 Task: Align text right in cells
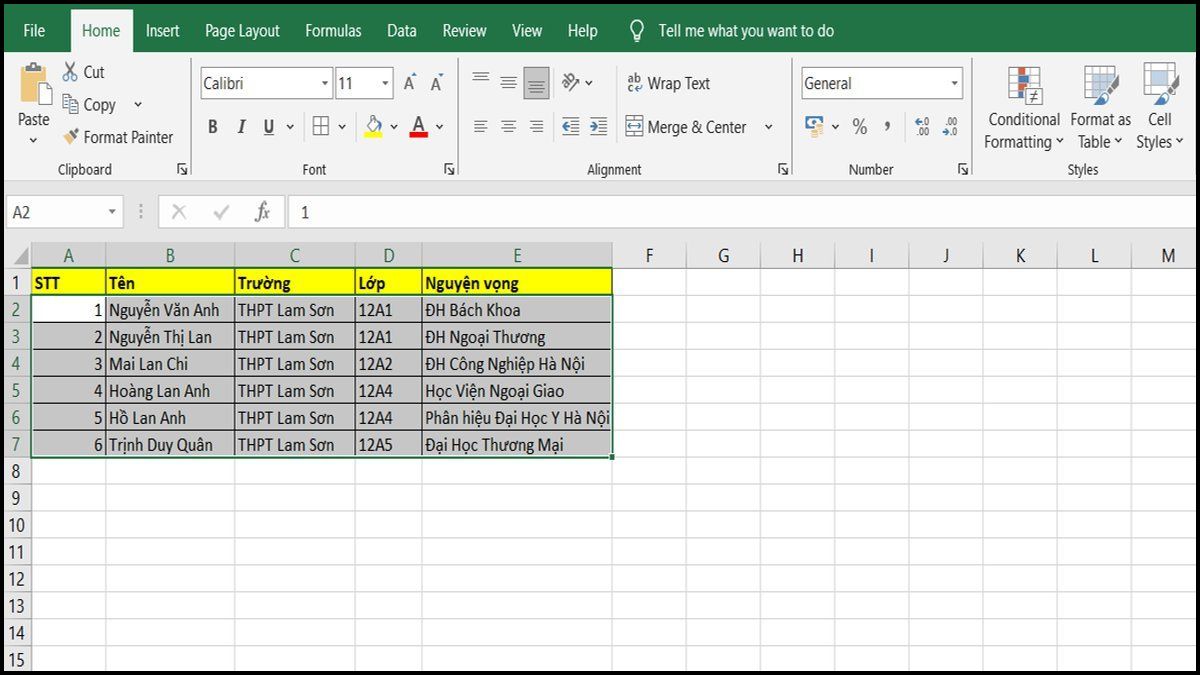[x=537, y=127]
